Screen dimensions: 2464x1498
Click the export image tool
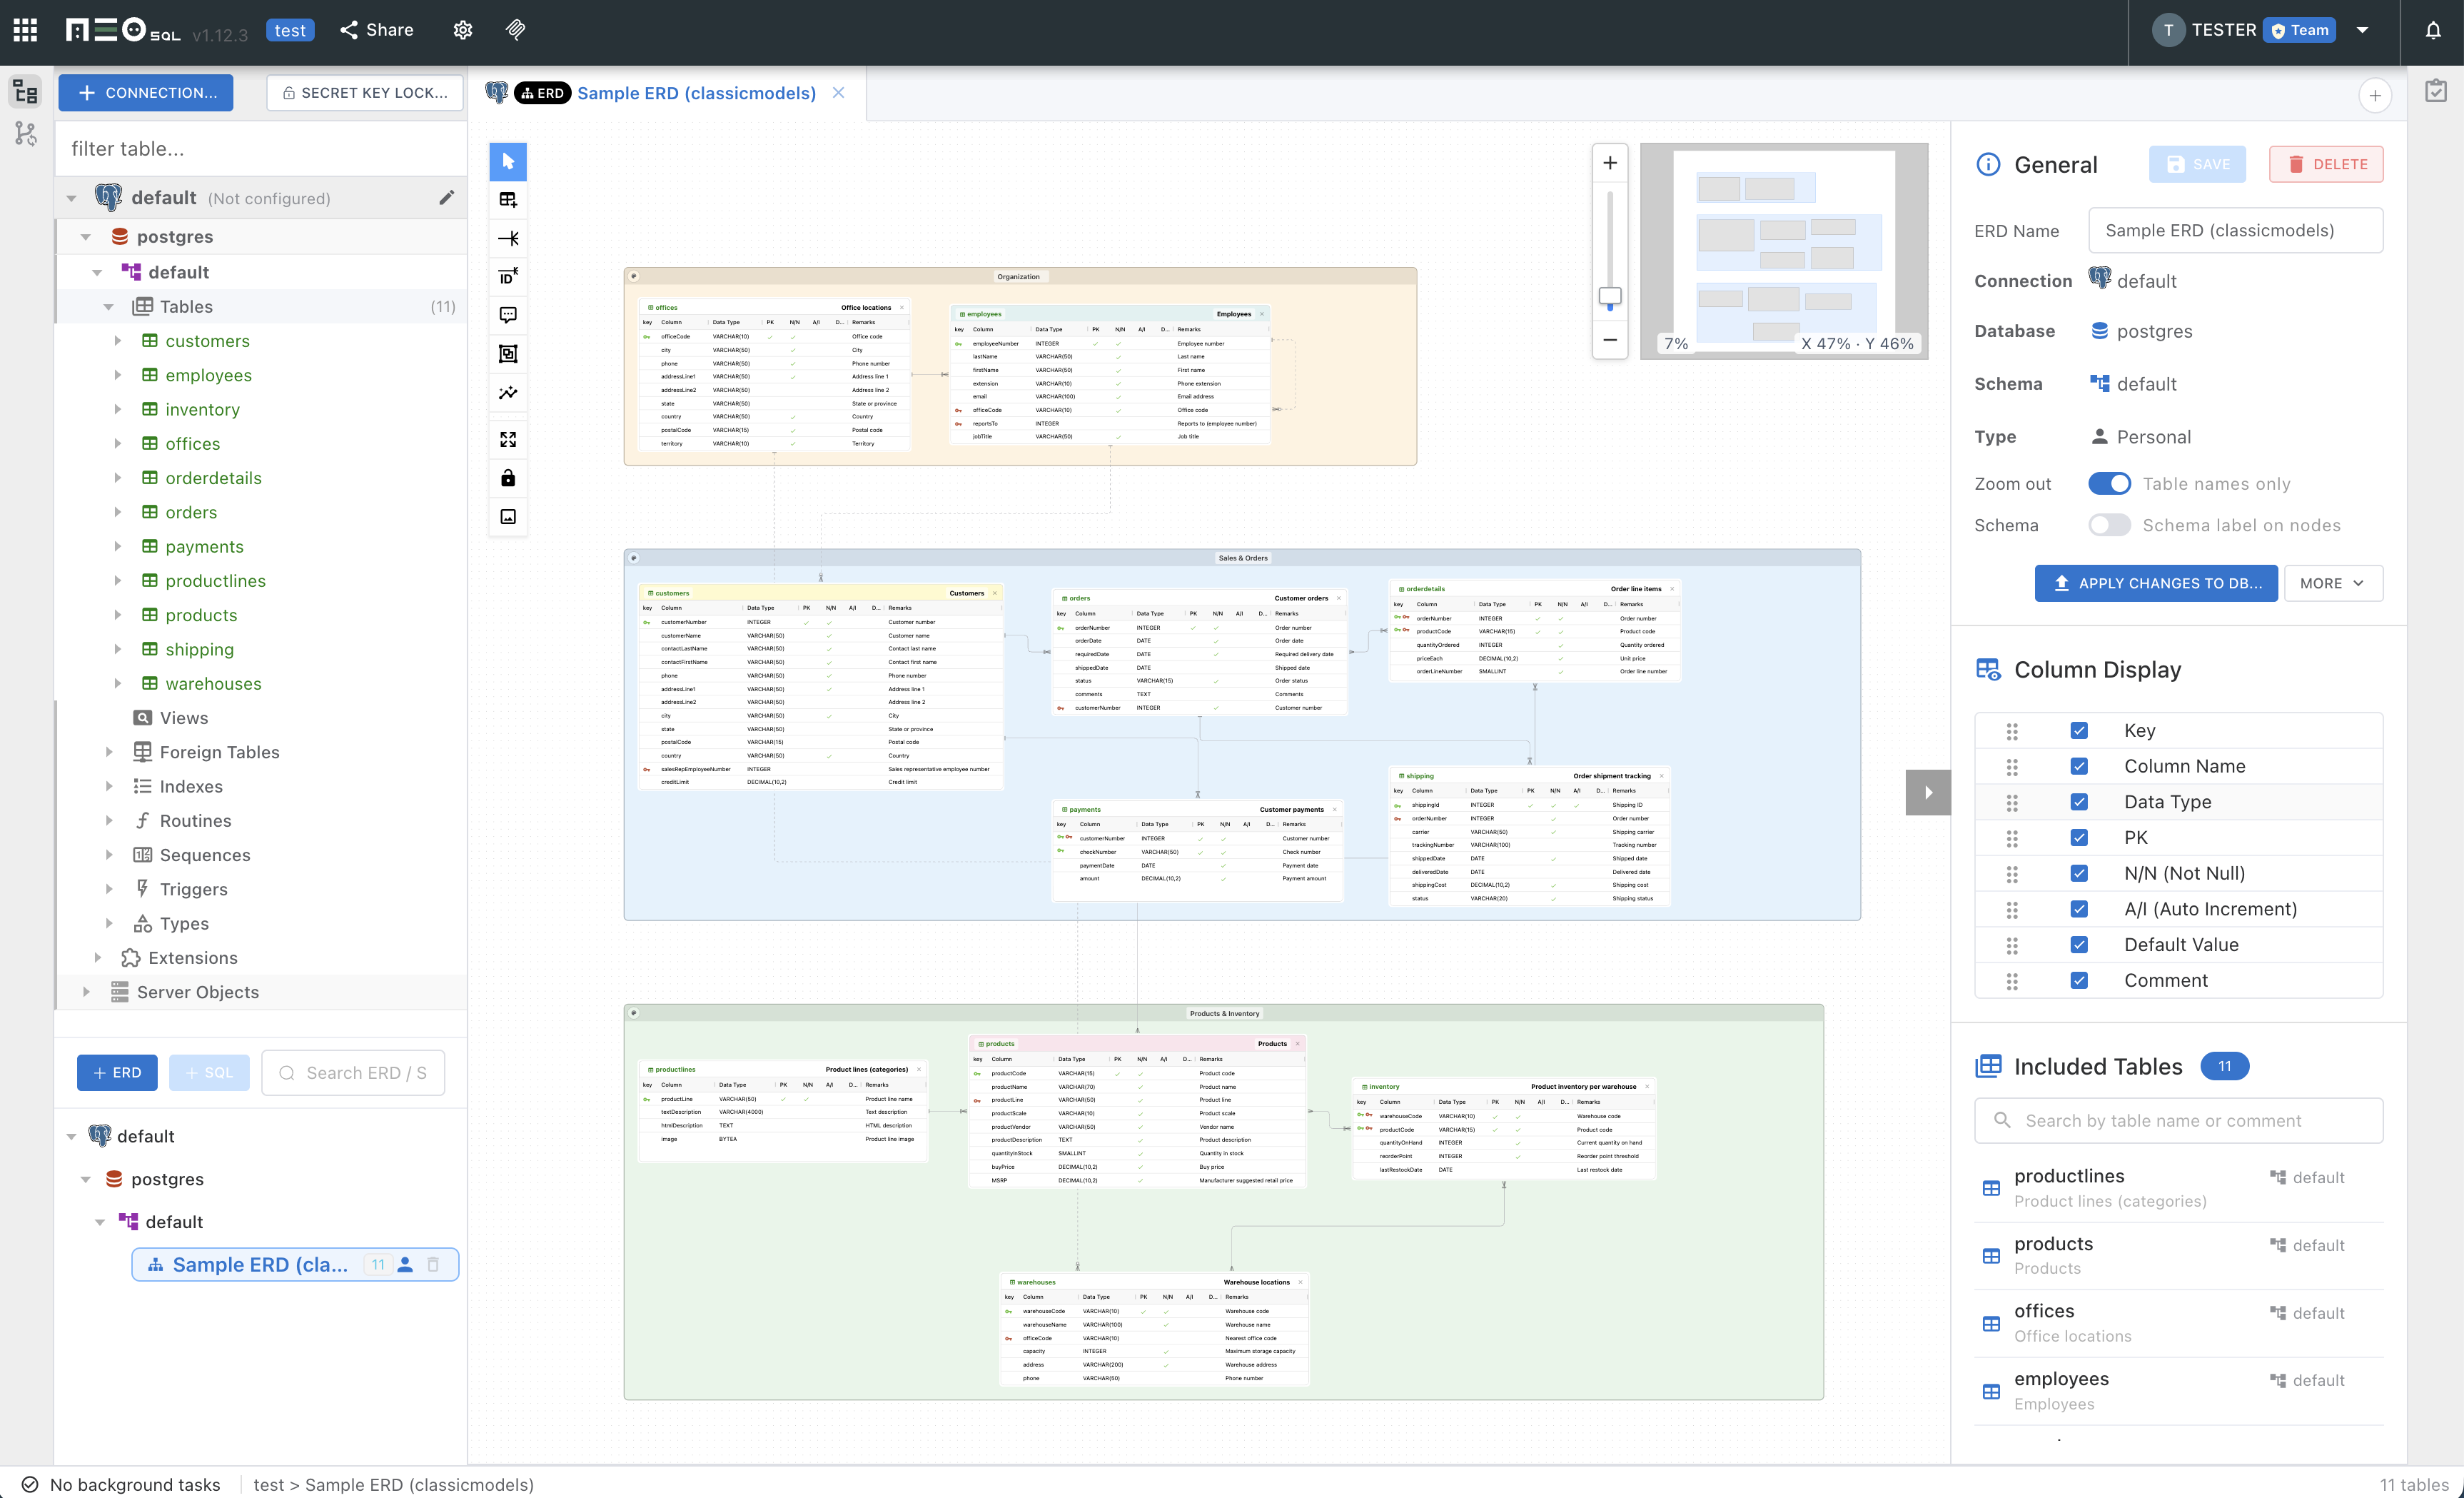[508, 517]
